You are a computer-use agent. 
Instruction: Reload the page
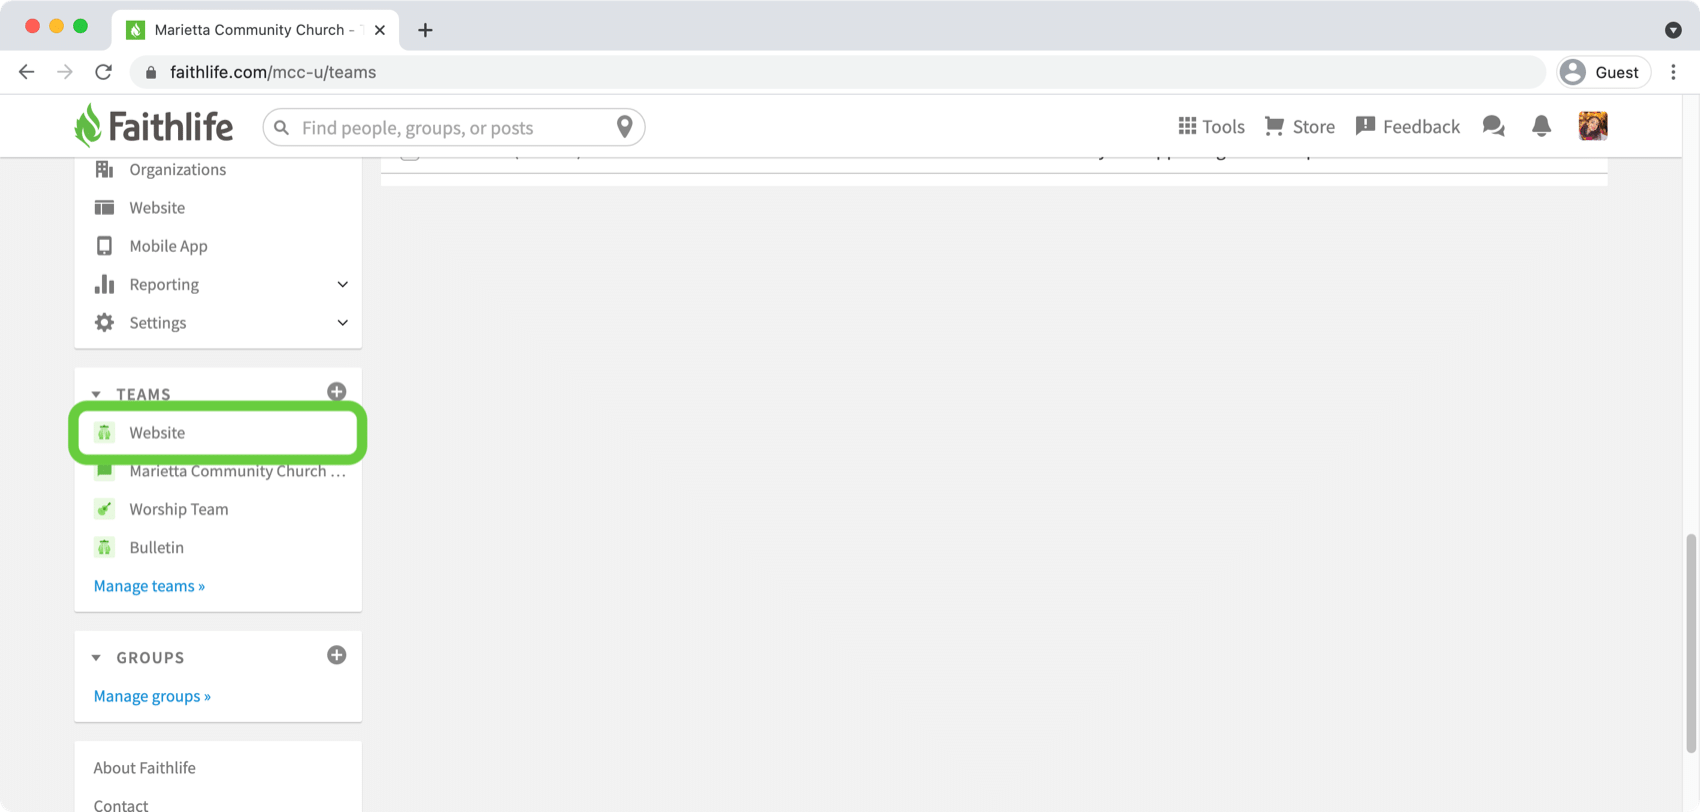[103, 72]
